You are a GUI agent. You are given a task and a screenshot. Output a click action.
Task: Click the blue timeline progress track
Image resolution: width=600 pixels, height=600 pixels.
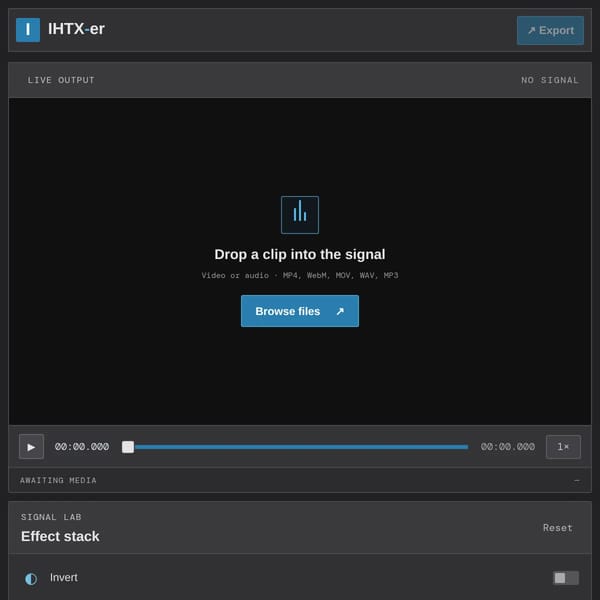pos(301,447)
